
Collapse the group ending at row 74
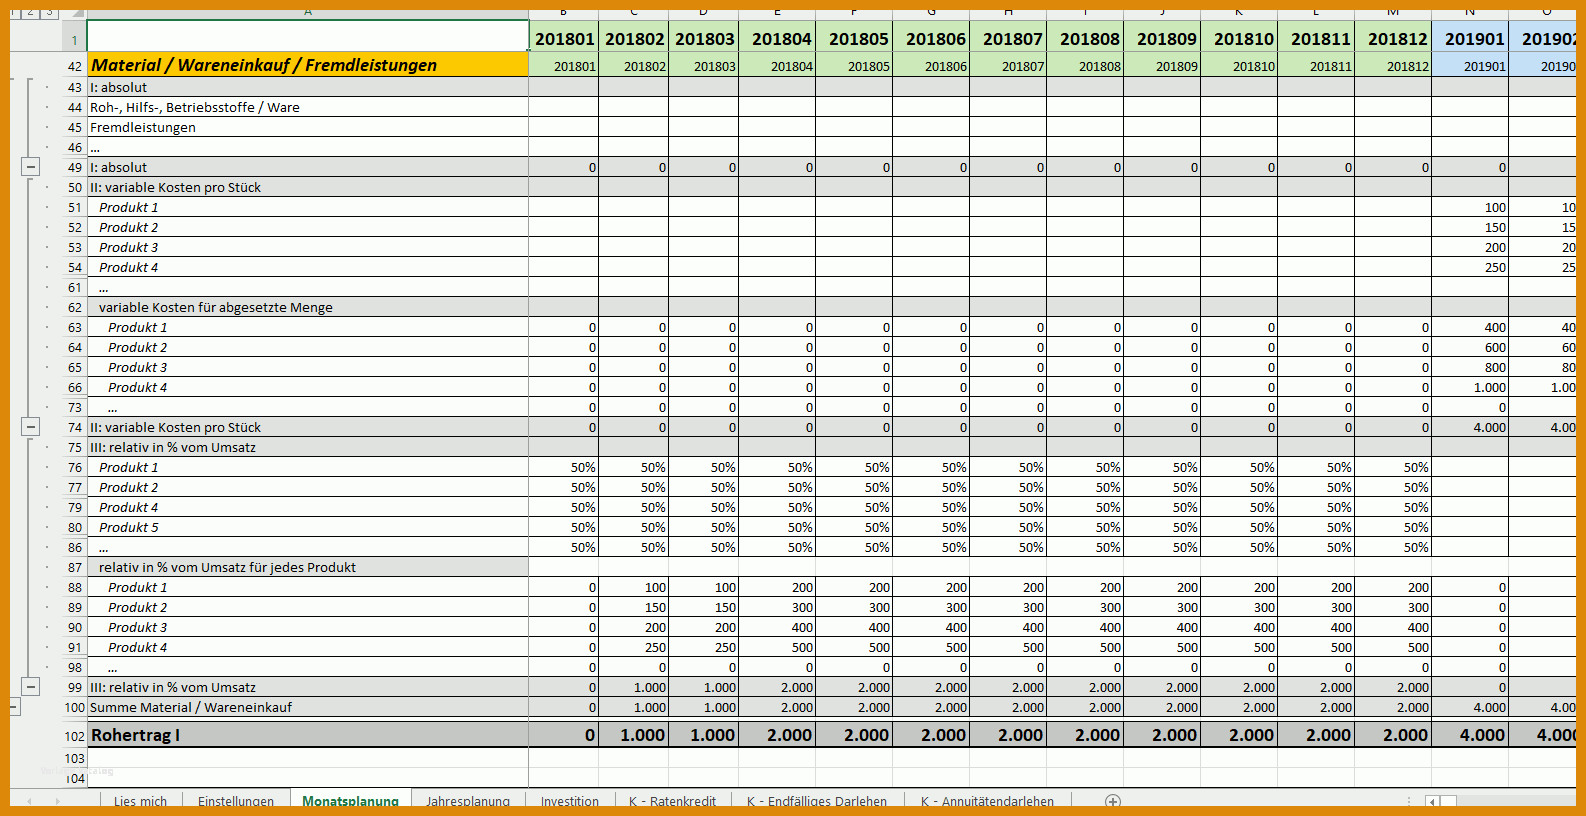[31, 427]
